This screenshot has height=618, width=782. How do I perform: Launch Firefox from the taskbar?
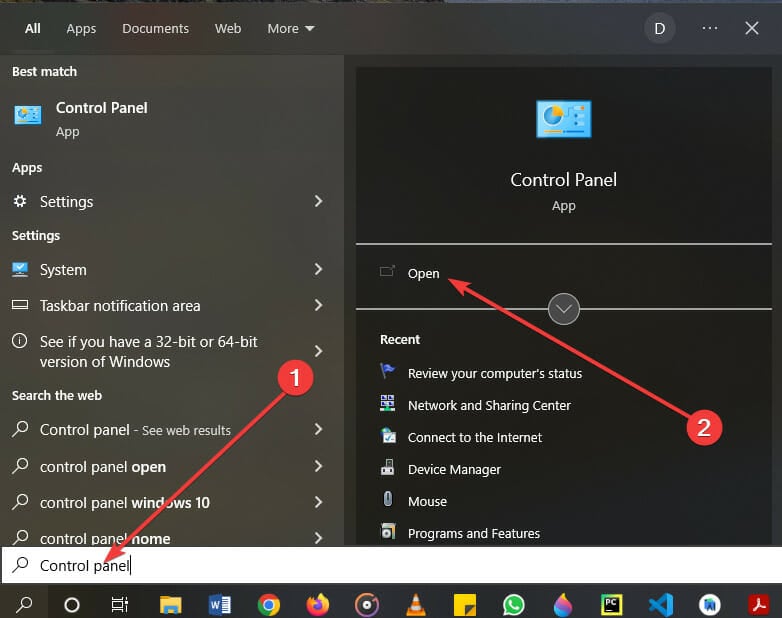(318, 605)
